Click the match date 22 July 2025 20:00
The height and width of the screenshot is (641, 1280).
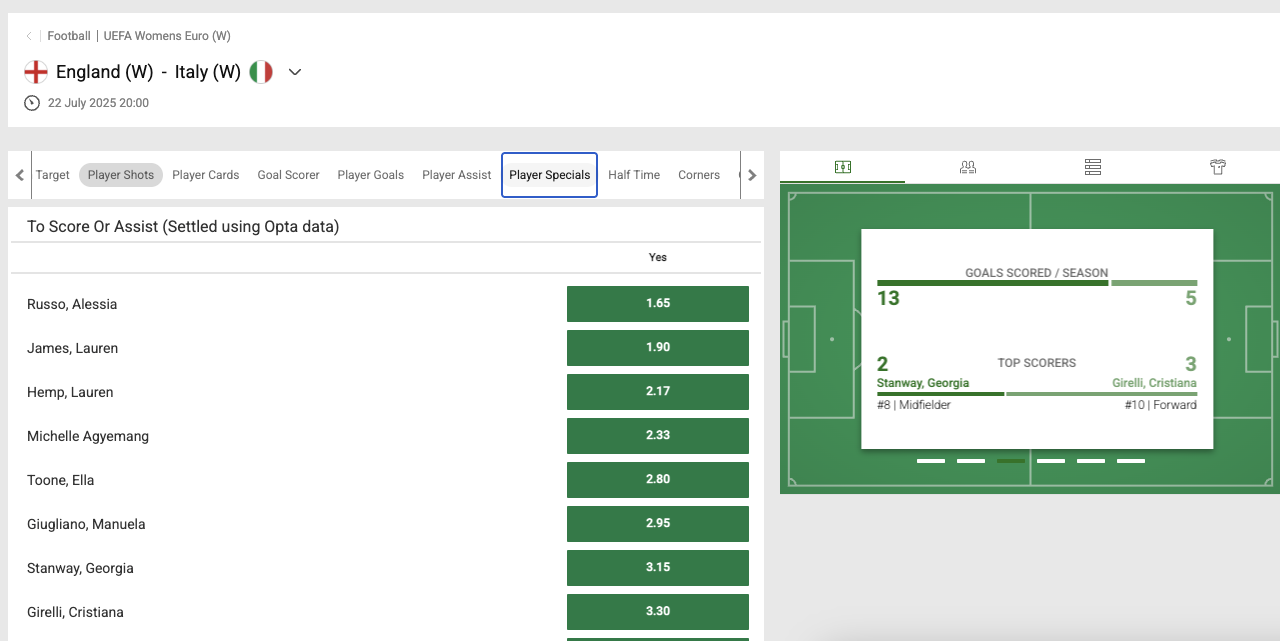pyautogui.click(x=98, y=103)
